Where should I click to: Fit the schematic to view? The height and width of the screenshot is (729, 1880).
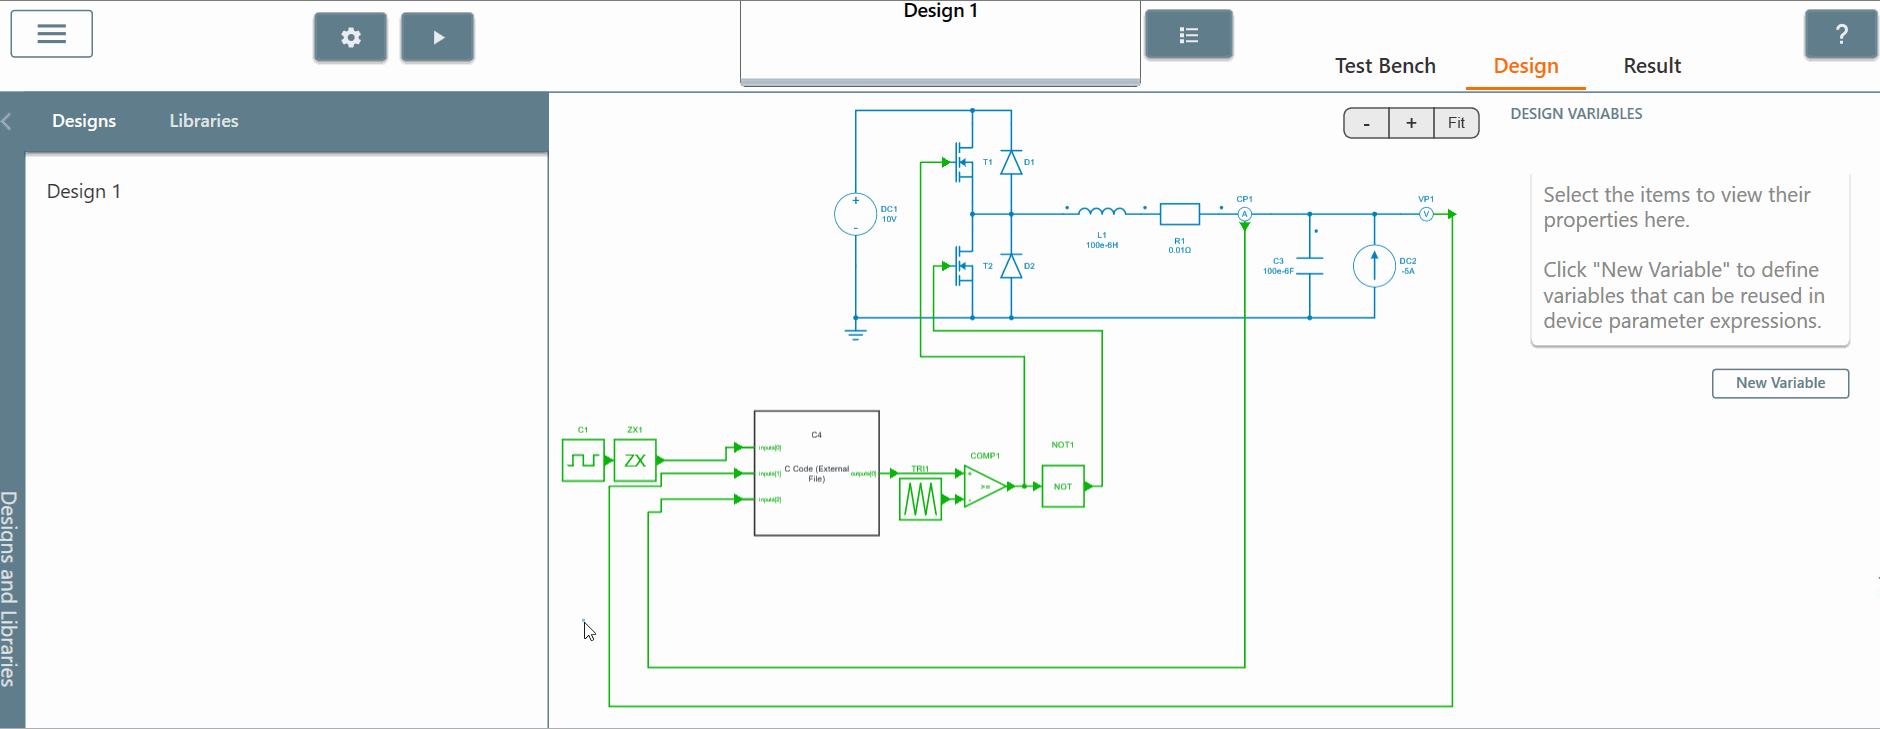pos(1456,123)
